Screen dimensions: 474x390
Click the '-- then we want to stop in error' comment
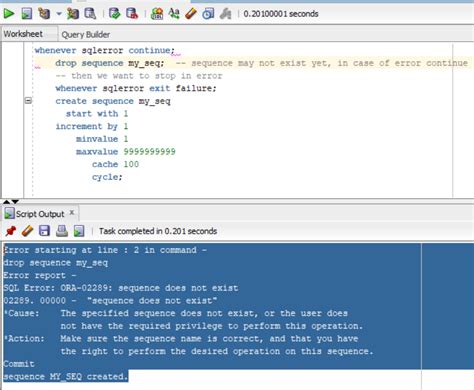pos(139,76)
